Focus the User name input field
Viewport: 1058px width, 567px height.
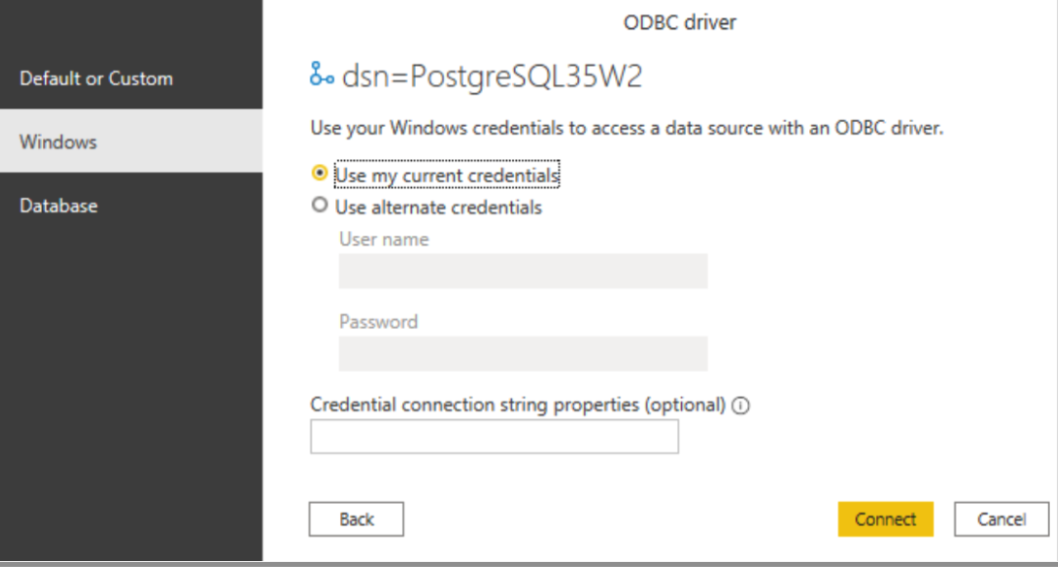point(523,271)
